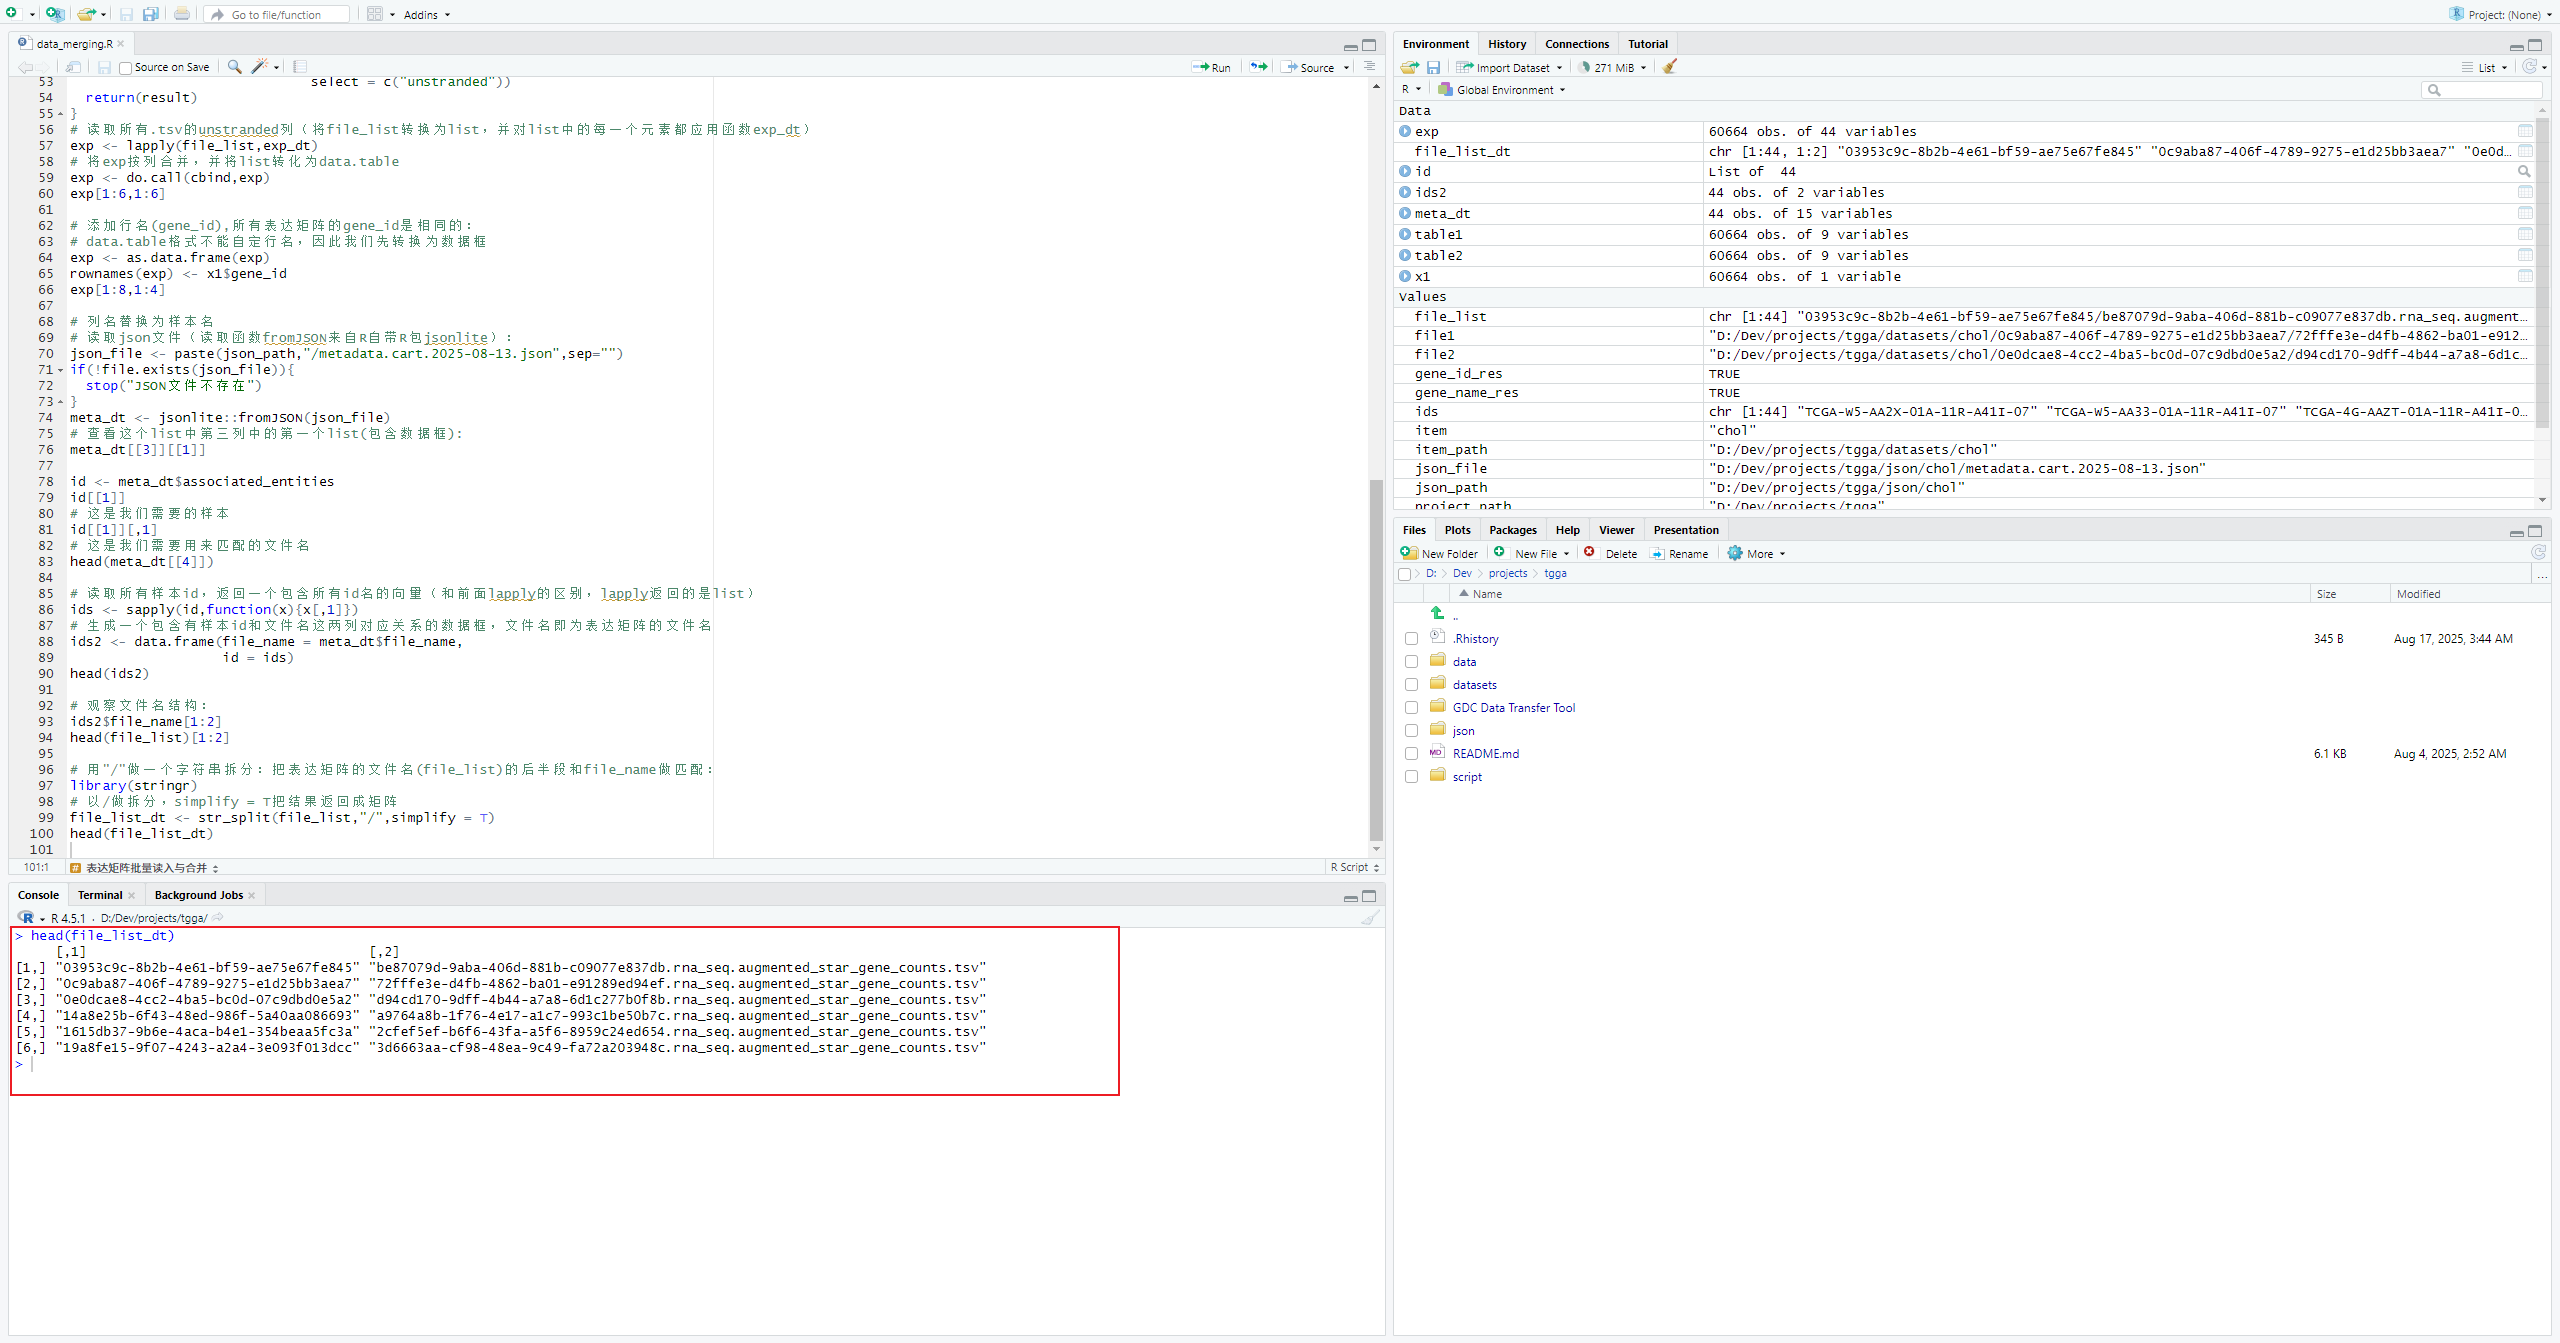Save all open documents icon
The height and width of the screenshot is (1343, 2560).
pyautogui.click(x=150, y=14)
